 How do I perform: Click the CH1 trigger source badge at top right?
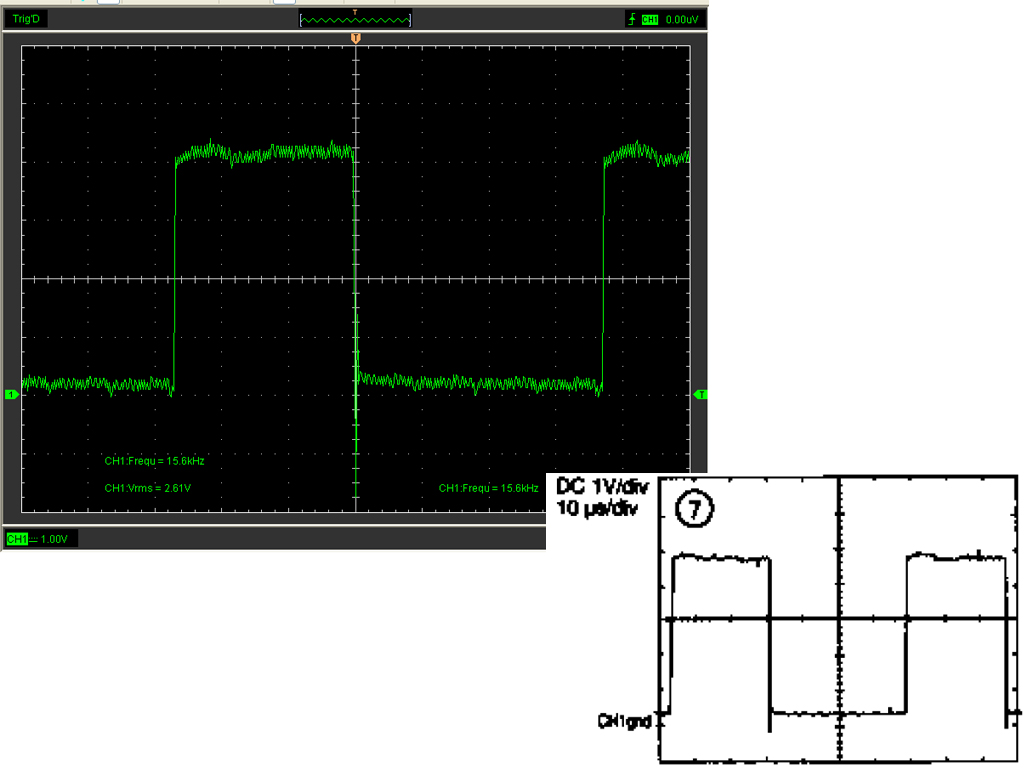[650, 19]
